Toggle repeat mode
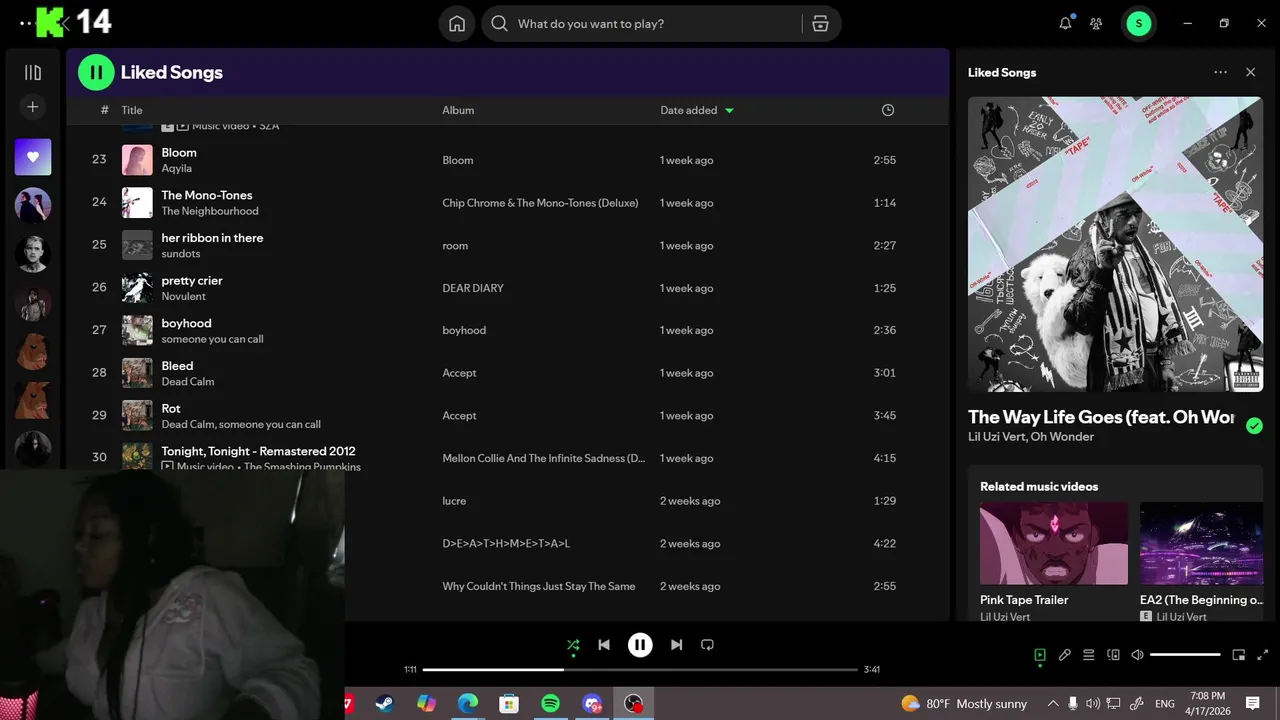Image resolution: width=1280 pixels, height=720 pixels. (707, 645)
